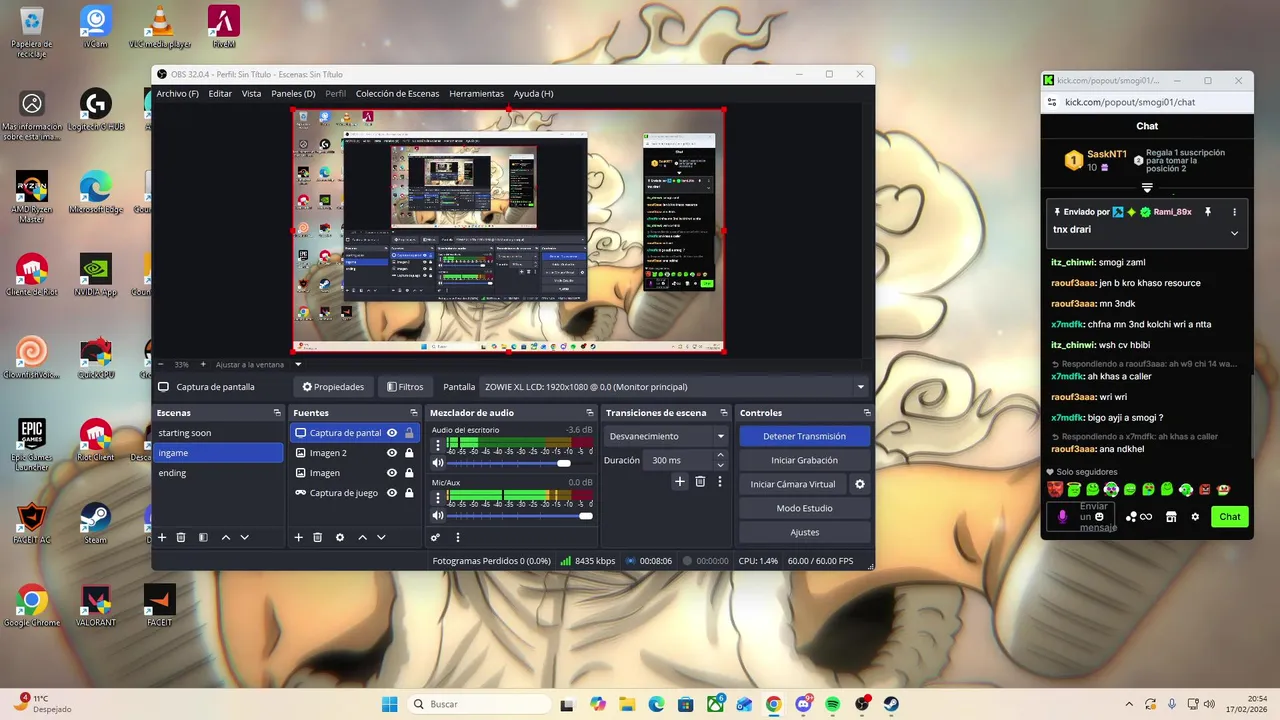Screen dimensions: 1280x720
Task: Lock the Captura de pantalla source
Action: click(409, 433)
